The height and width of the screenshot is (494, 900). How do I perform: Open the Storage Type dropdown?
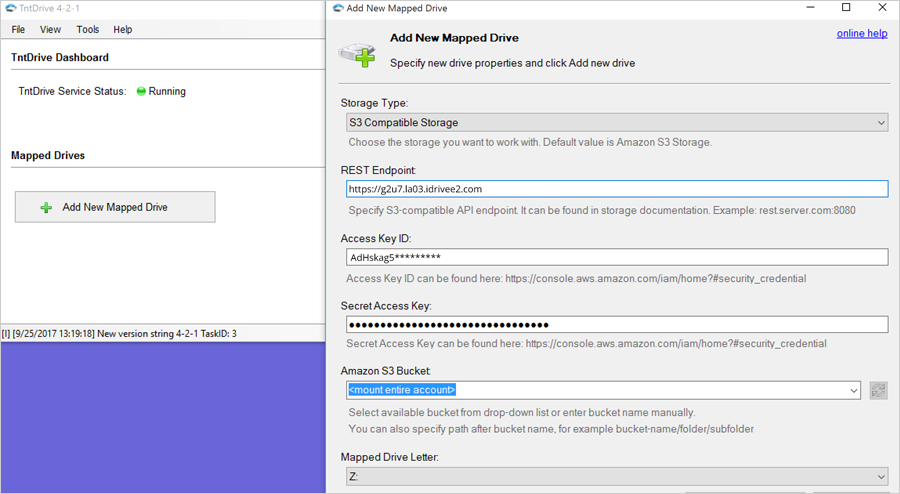coord(613,123)
